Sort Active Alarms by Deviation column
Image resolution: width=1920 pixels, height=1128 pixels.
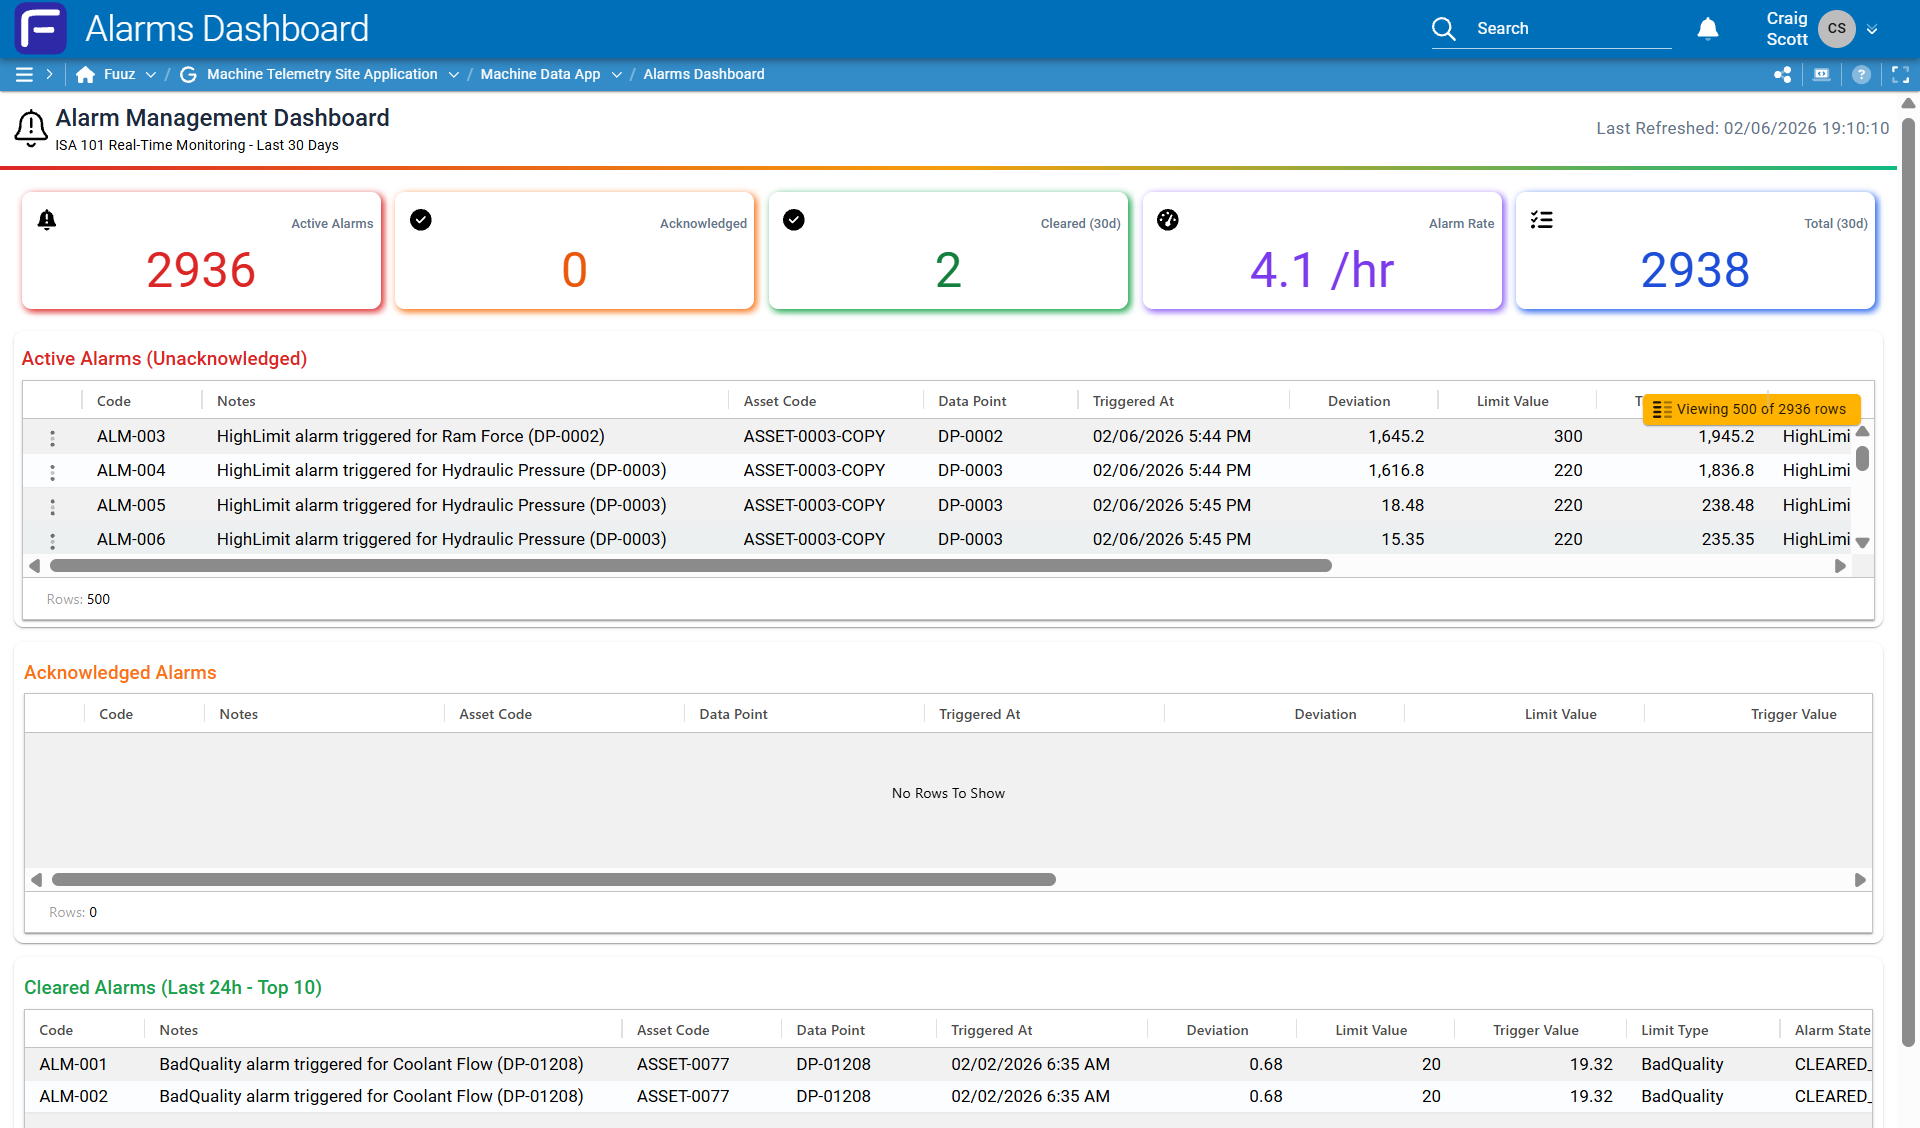click(1359, 401)
